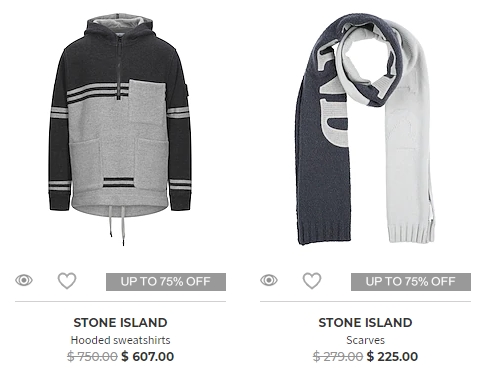Click the sweatshirt's drawstring at the hem
This screenshot has width=492, height=368.
(117, 225)
